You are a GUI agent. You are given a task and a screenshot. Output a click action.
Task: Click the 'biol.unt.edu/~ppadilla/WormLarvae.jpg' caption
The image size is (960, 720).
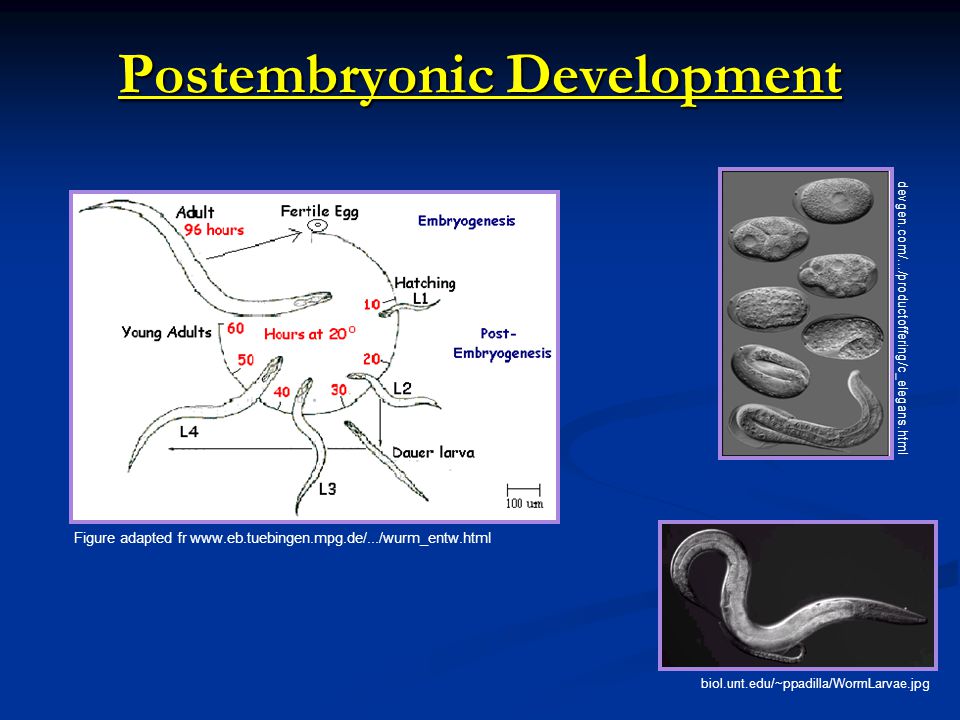815,683
